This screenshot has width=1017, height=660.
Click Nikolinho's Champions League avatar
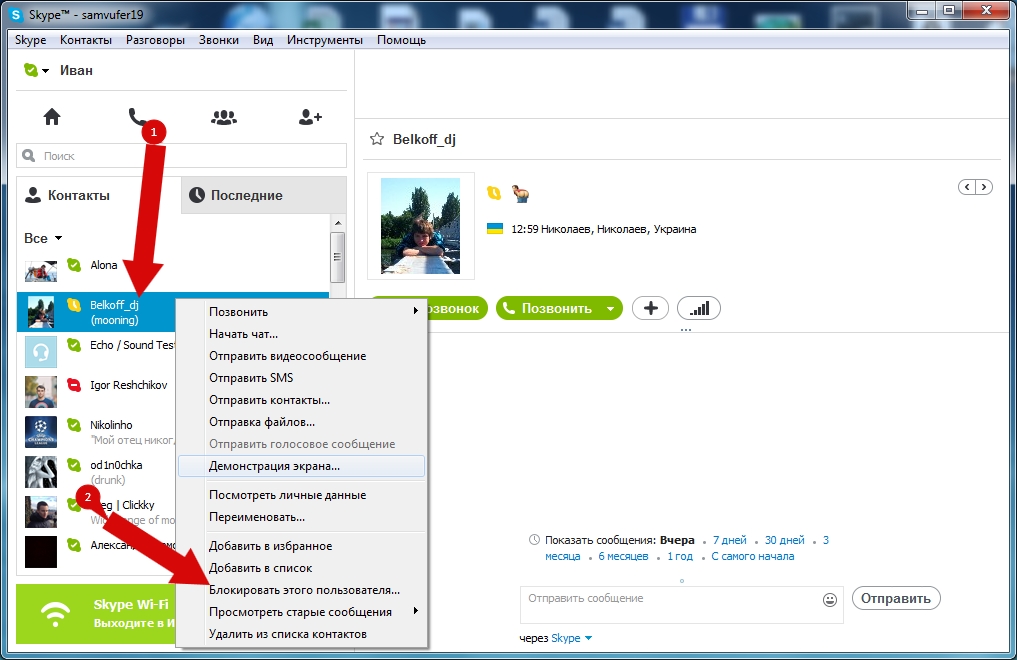(41, 432)
